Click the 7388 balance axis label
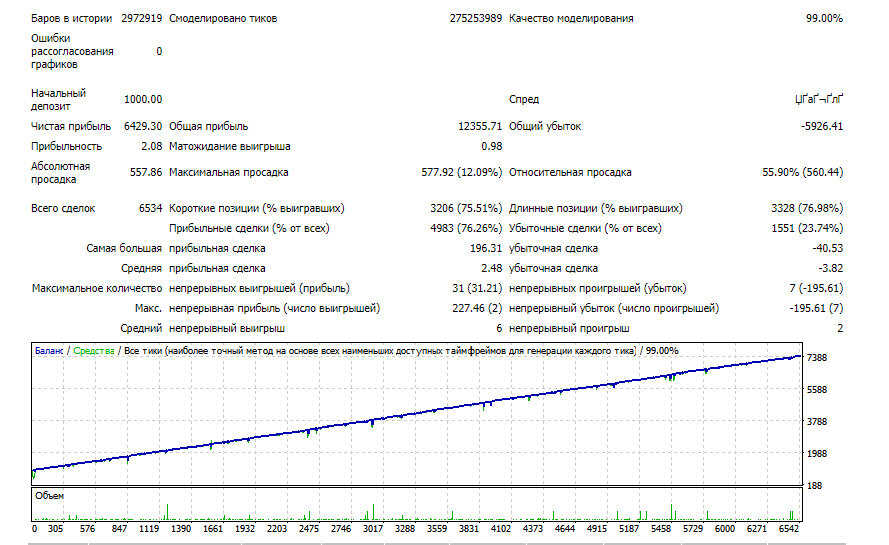The width and height of the screenshot is (889, 545). (x=816, y=358)
